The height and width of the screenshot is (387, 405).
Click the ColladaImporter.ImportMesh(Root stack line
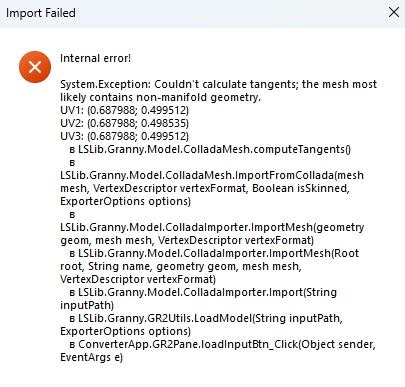point(214,253)
